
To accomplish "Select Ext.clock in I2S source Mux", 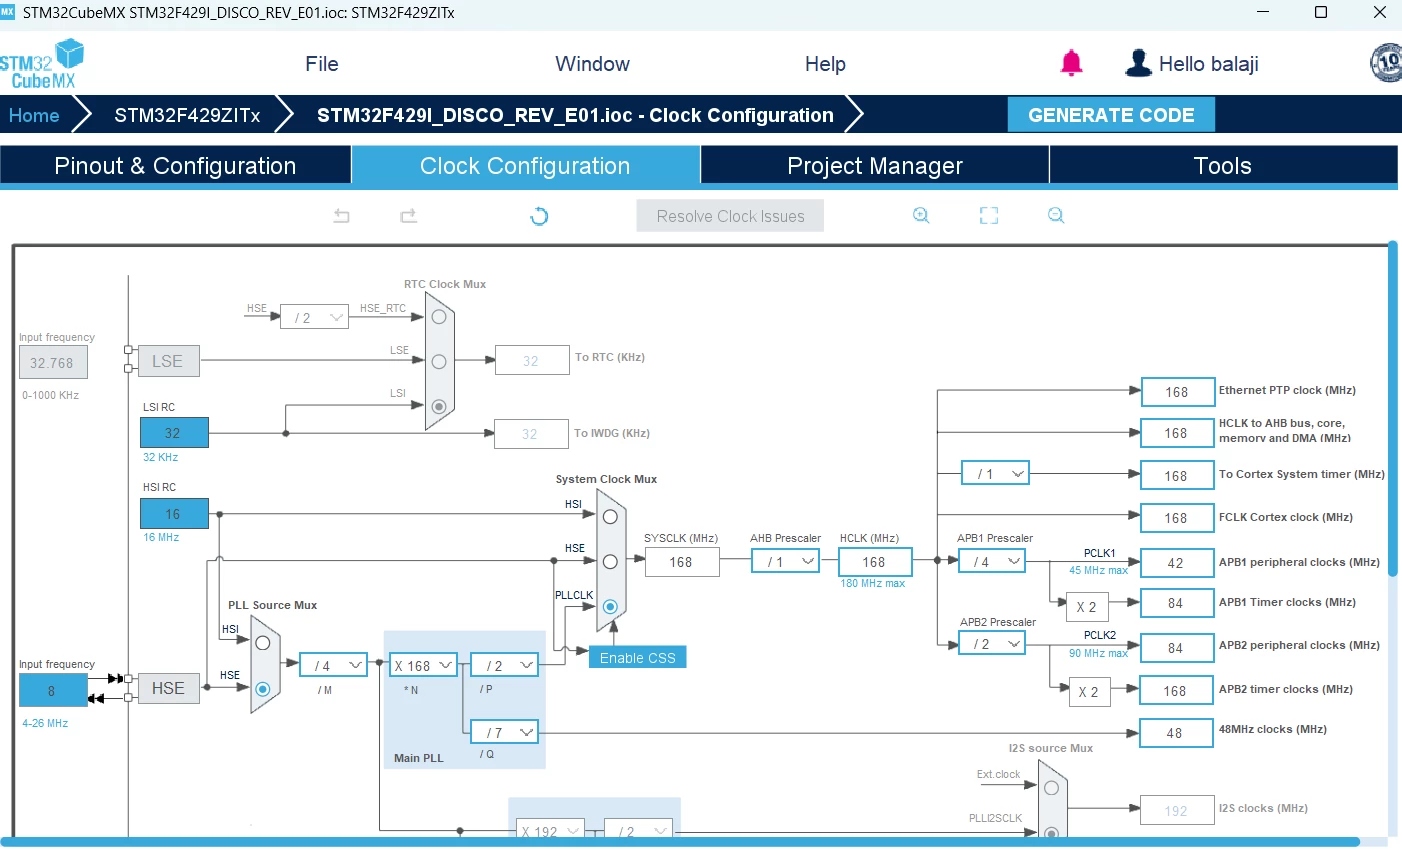I will [1051, 788].
